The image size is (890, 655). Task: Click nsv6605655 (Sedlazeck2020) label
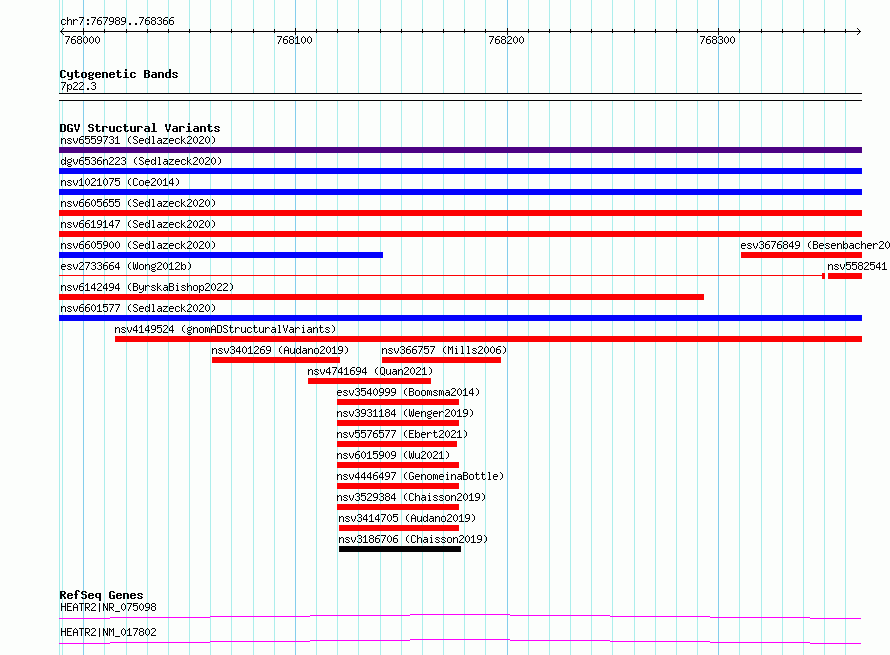(x=138, y=203)
